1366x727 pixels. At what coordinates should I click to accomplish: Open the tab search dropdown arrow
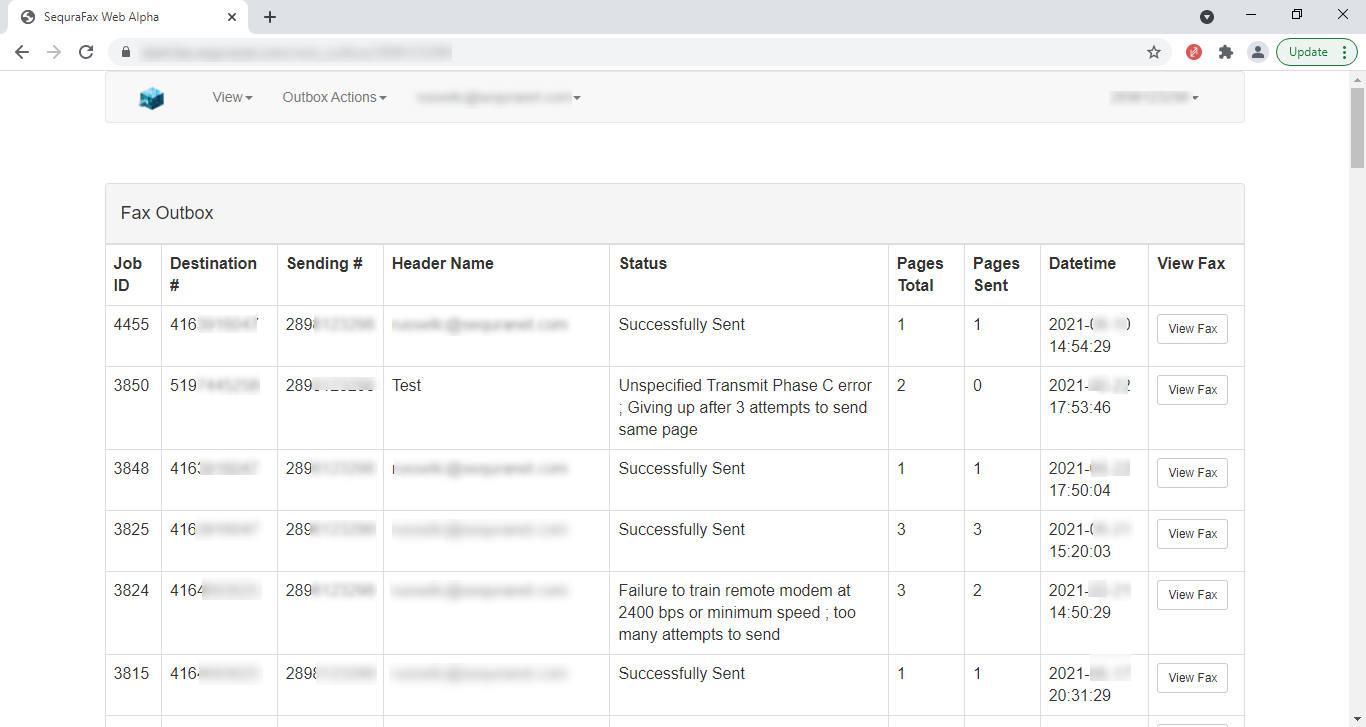(x=1207, y=16)
